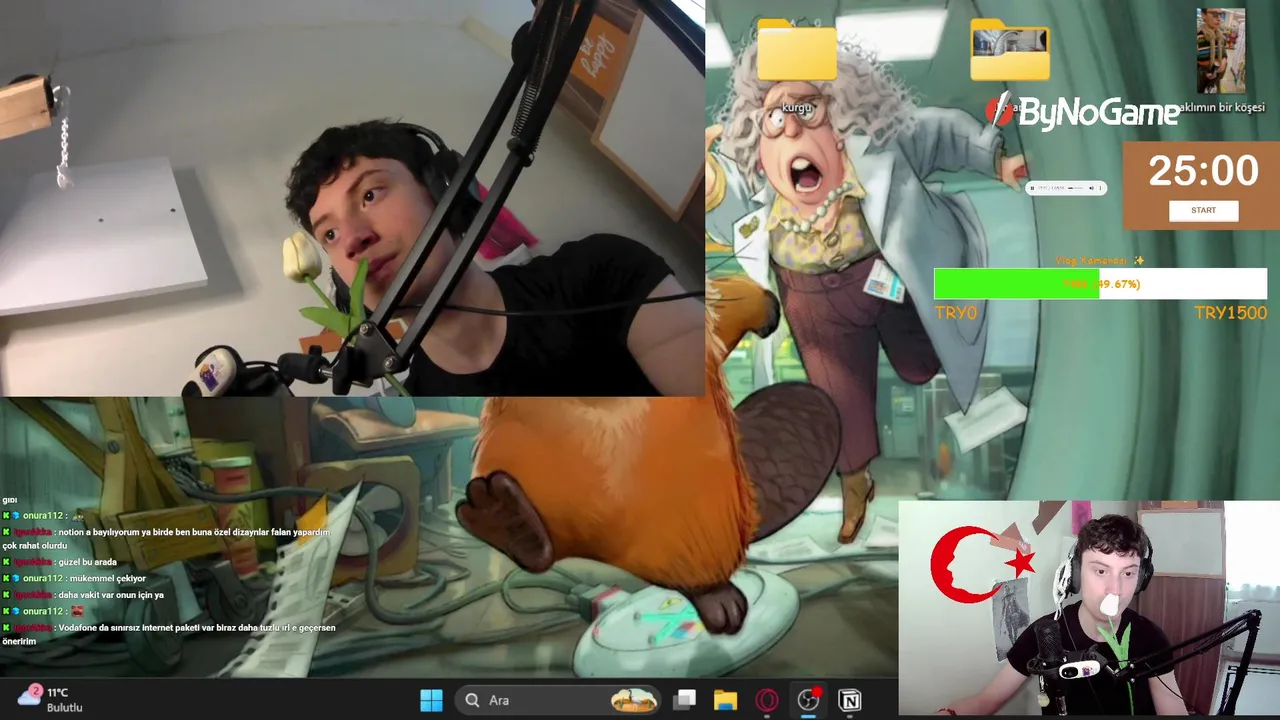Click chat message starting 'notion a bayılıyorum'
1280x720 pixels.
click(x=166, y=538)
